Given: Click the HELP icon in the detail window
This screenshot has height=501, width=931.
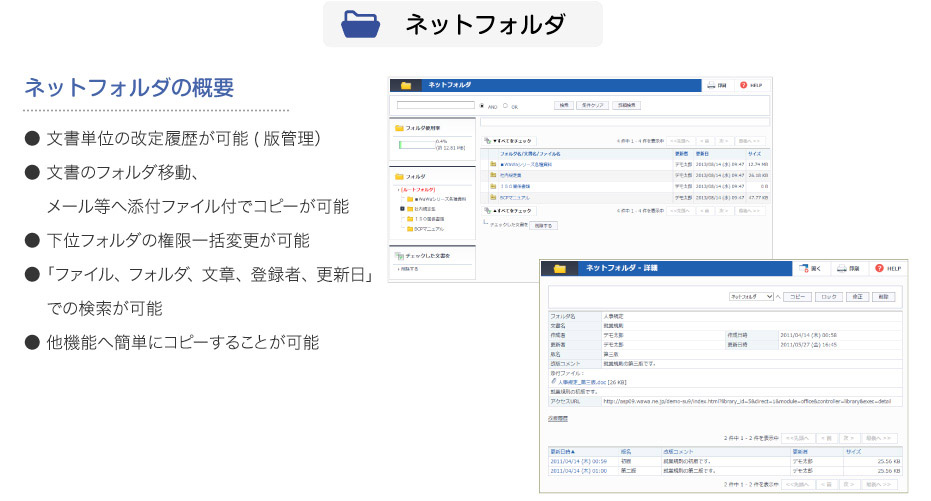Looking at the screenshot, I should [879, 268].
